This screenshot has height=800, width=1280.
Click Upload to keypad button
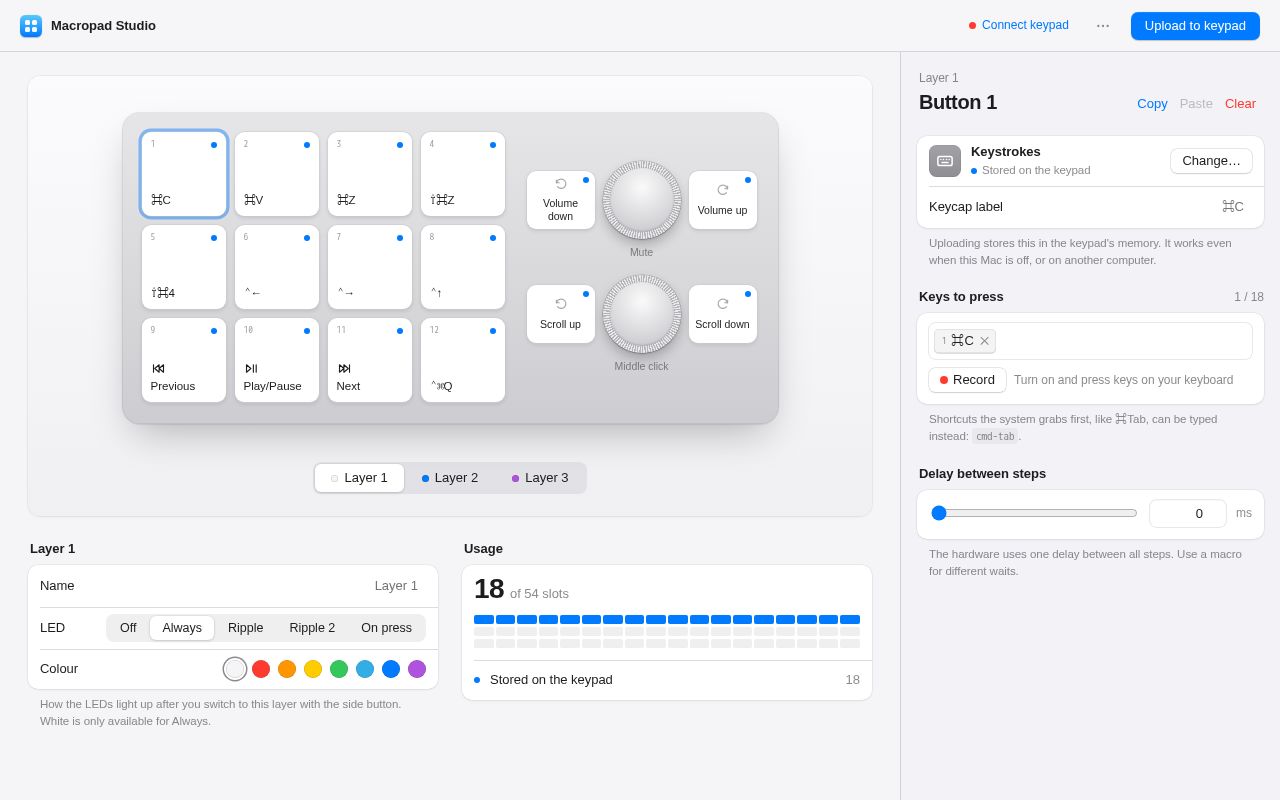pyautogui.click(x=1195, y=26)
